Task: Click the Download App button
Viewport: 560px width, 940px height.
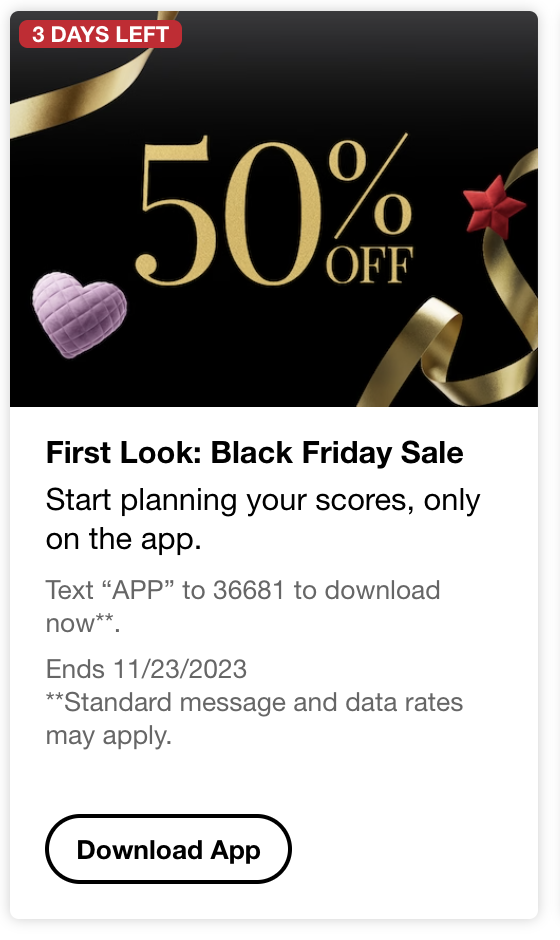Action: (168, 849)
